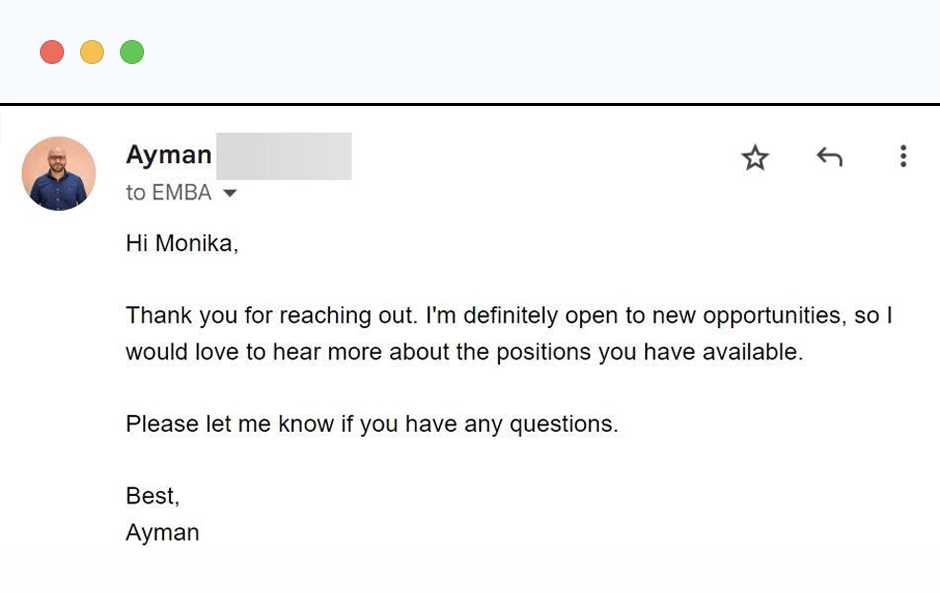This screenshot has height=593, width=940.
Task: Click the reply arrow icon
Action: 829,157
